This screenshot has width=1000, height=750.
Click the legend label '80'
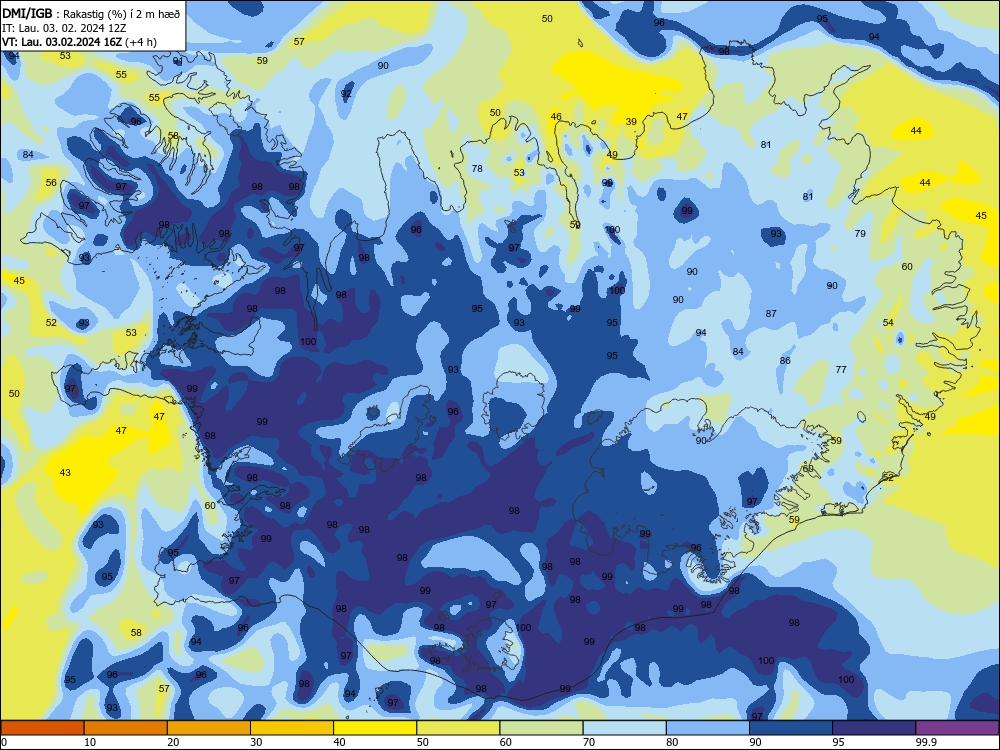coord(672,742)
